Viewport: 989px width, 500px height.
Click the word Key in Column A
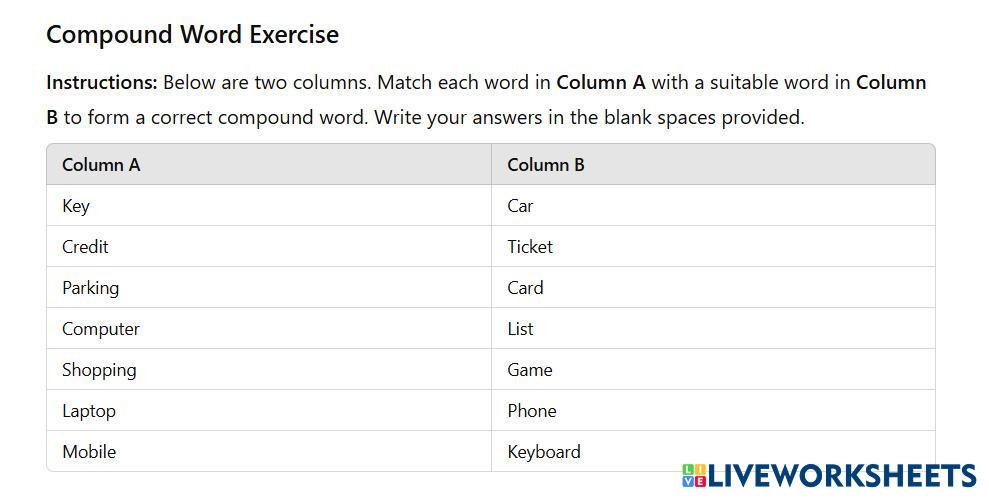[76, 206]
